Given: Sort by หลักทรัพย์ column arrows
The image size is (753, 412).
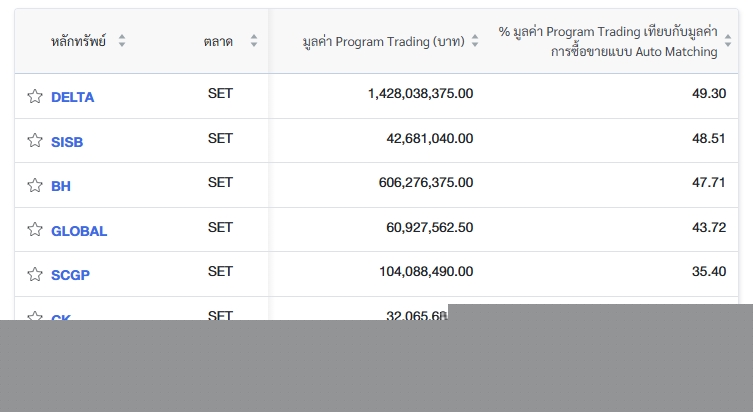Looking at the screenshot, I should [x=122, y=41].
